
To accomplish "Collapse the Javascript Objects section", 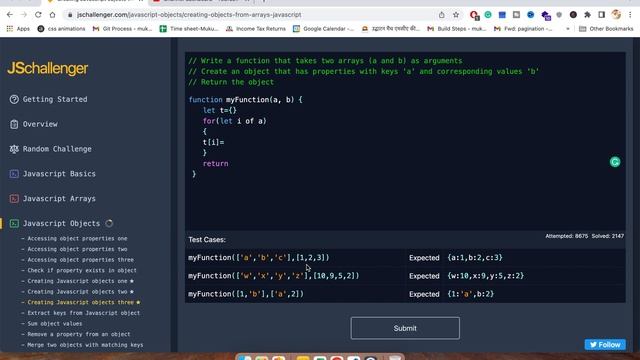I will click(x=61, y=223).
